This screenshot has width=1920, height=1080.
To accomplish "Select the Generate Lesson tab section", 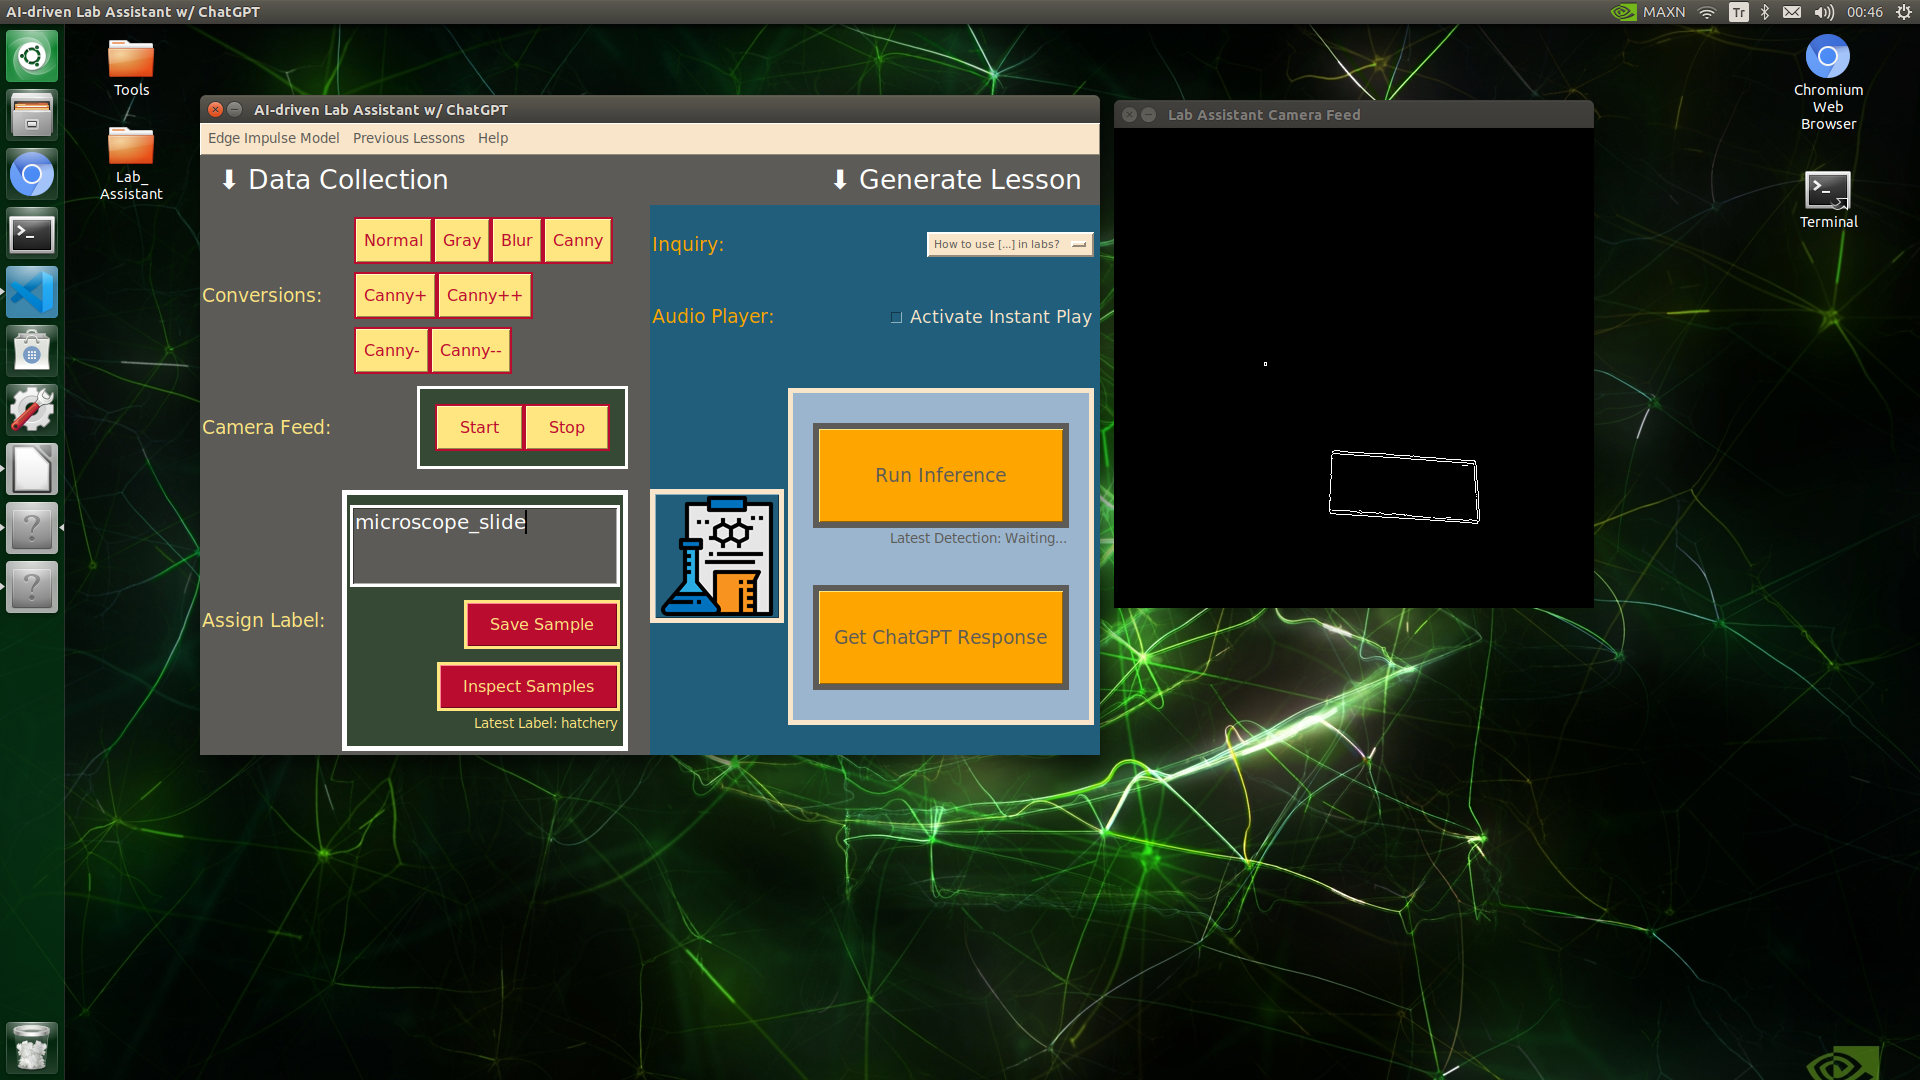I will coord(959,179).
